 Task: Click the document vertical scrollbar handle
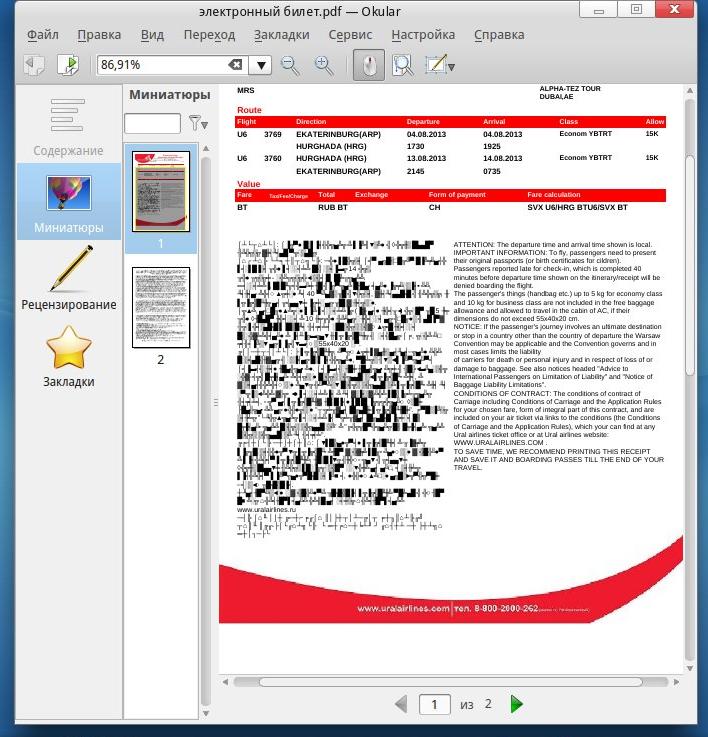point(690,265)
